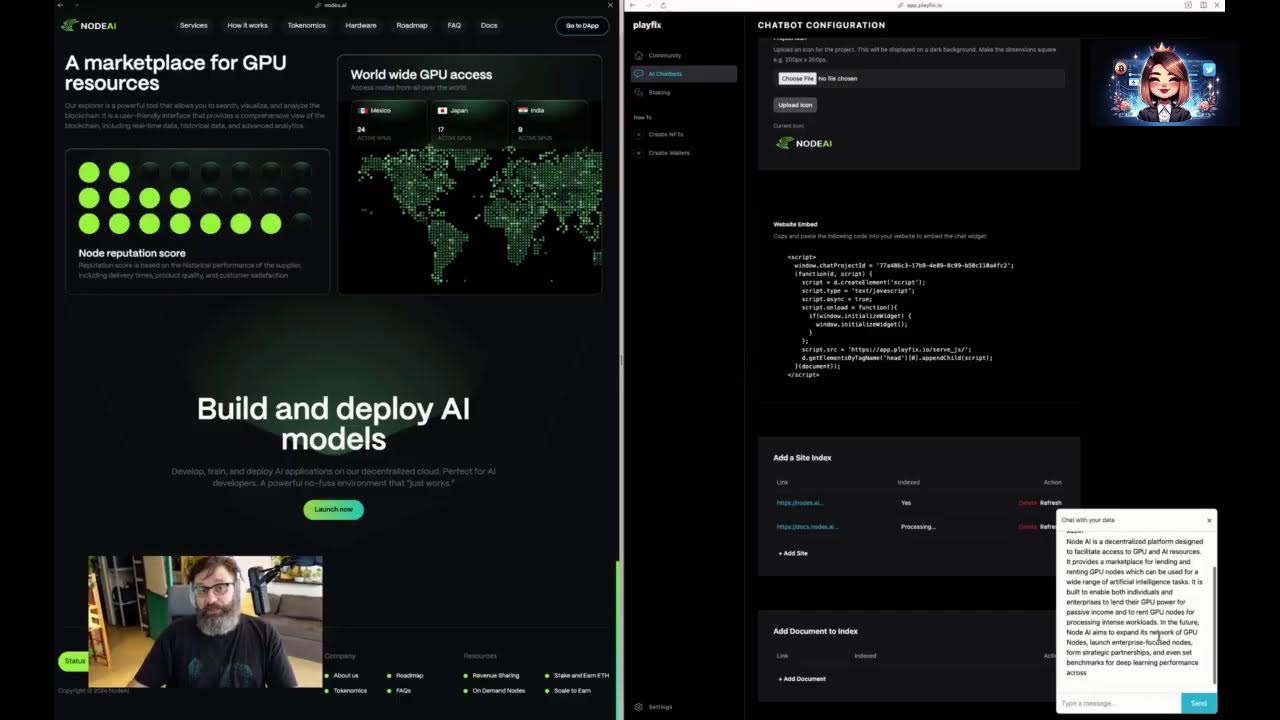Select the India GPU region card
1280x720 pixels.
[x=549, y=123]
